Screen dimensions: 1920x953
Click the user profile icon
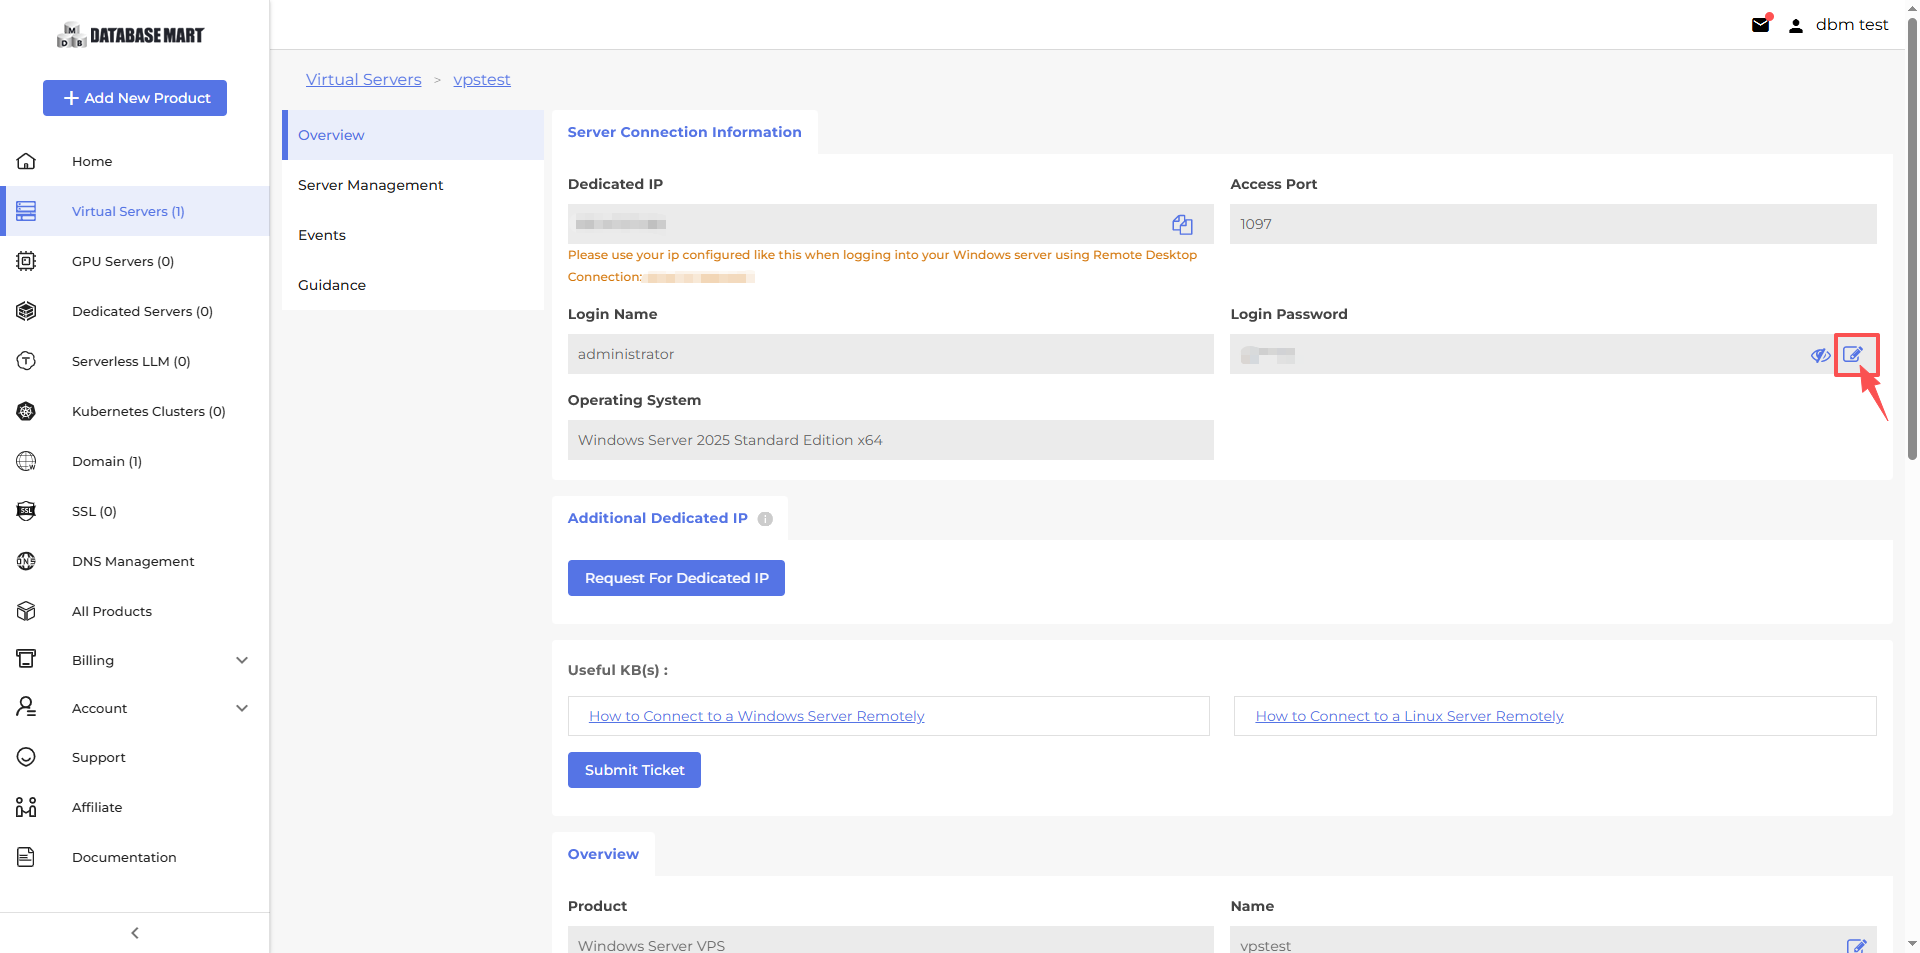pos(1796,26)
